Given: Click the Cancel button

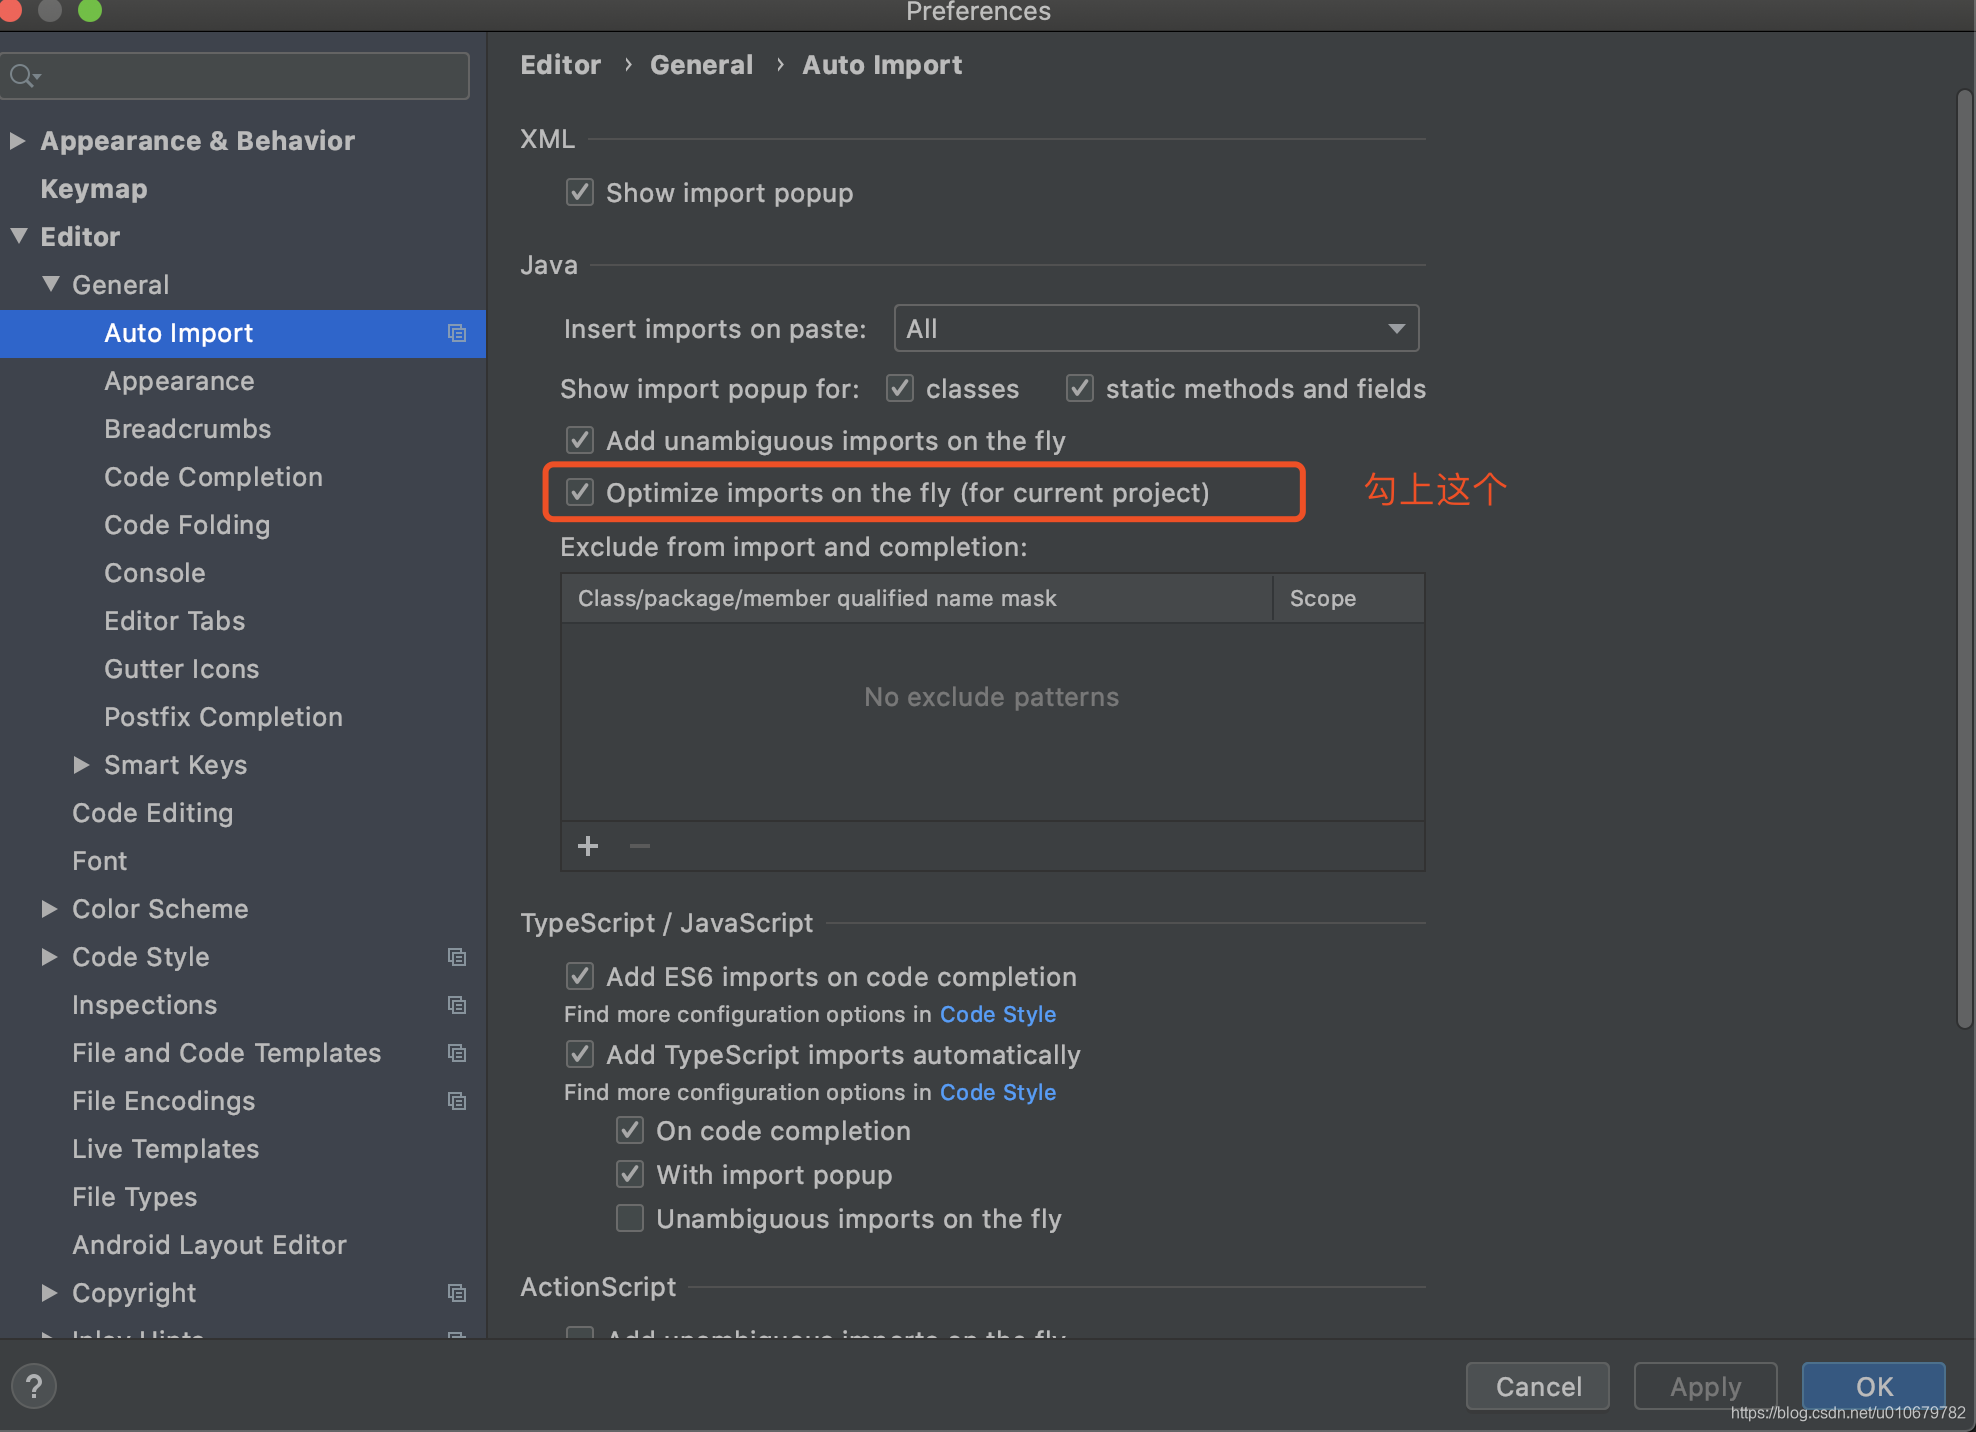Looking at the screenshot, I should (x=1538, y=1386).
